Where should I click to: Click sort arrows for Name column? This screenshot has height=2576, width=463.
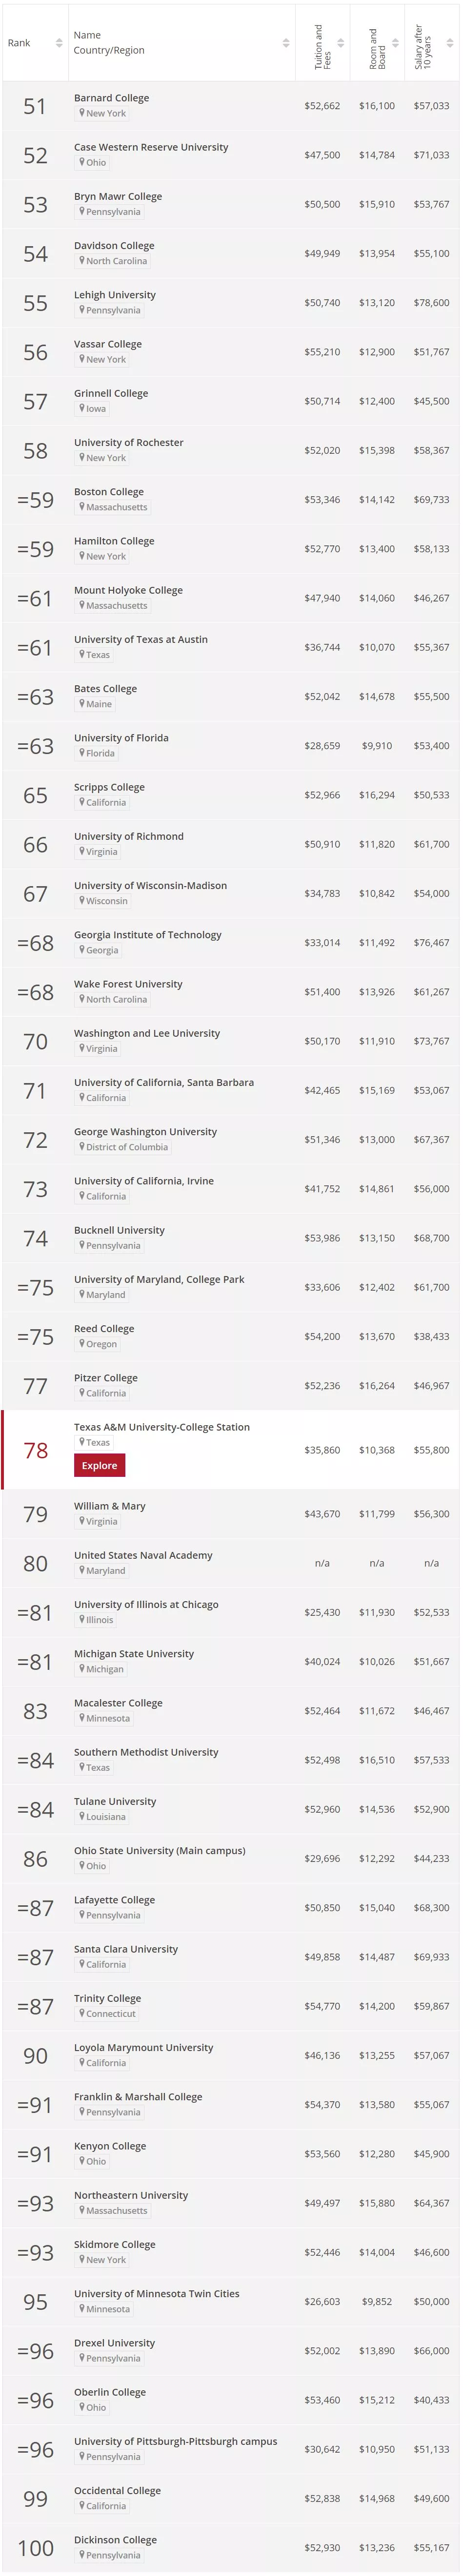pyautogui.click(x=286, y=43)
